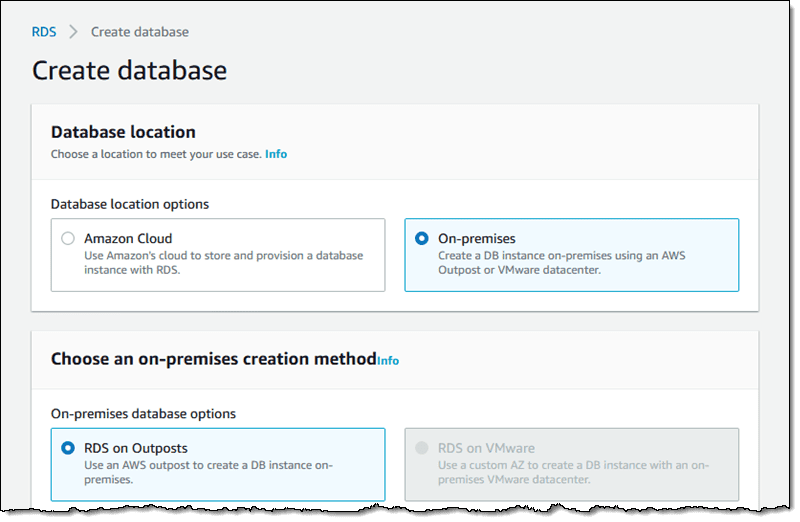Open Info link beside use case text
The image size is (800, 522).
(276, 154)
